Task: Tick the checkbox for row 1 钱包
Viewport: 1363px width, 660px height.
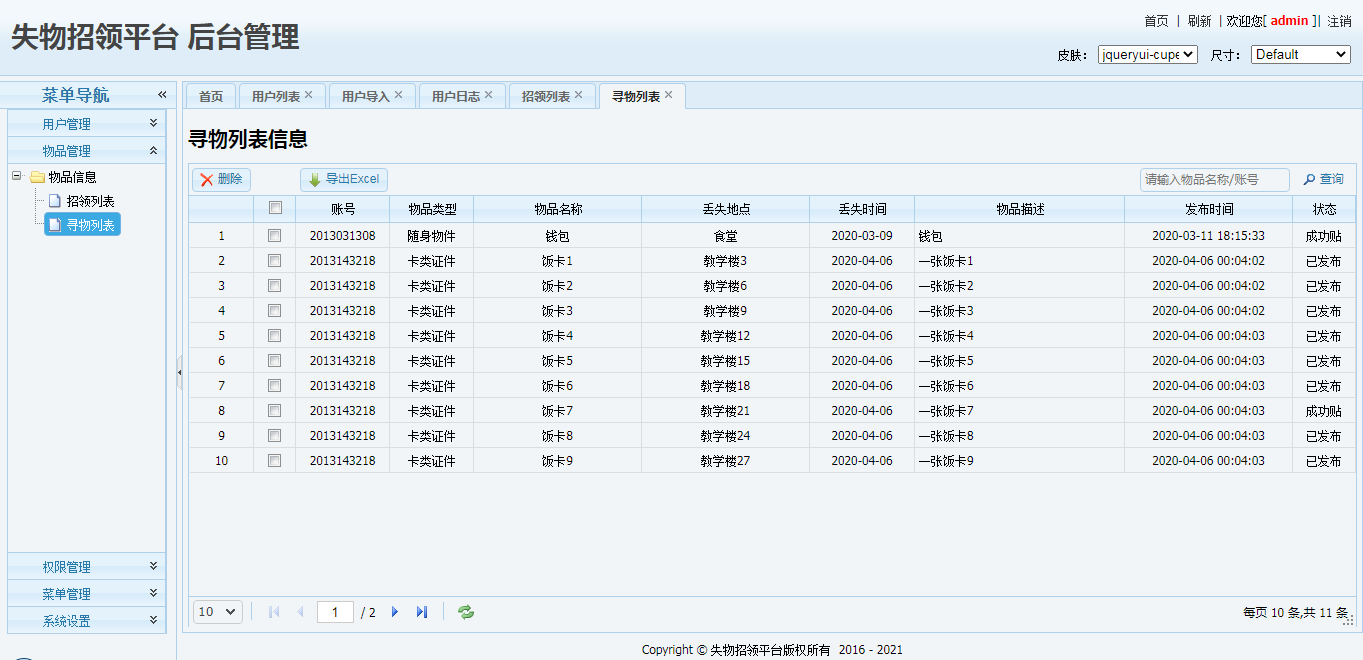Action: coord(275,236)
